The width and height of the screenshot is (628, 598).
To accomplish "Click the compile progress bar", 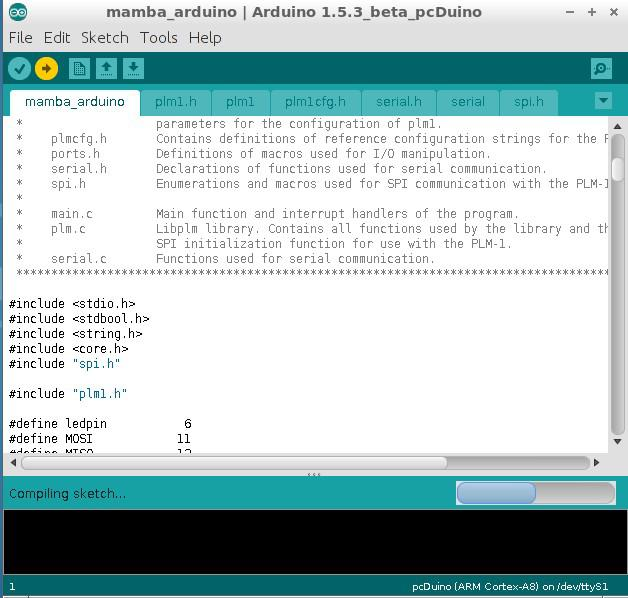I will [535, 493].
